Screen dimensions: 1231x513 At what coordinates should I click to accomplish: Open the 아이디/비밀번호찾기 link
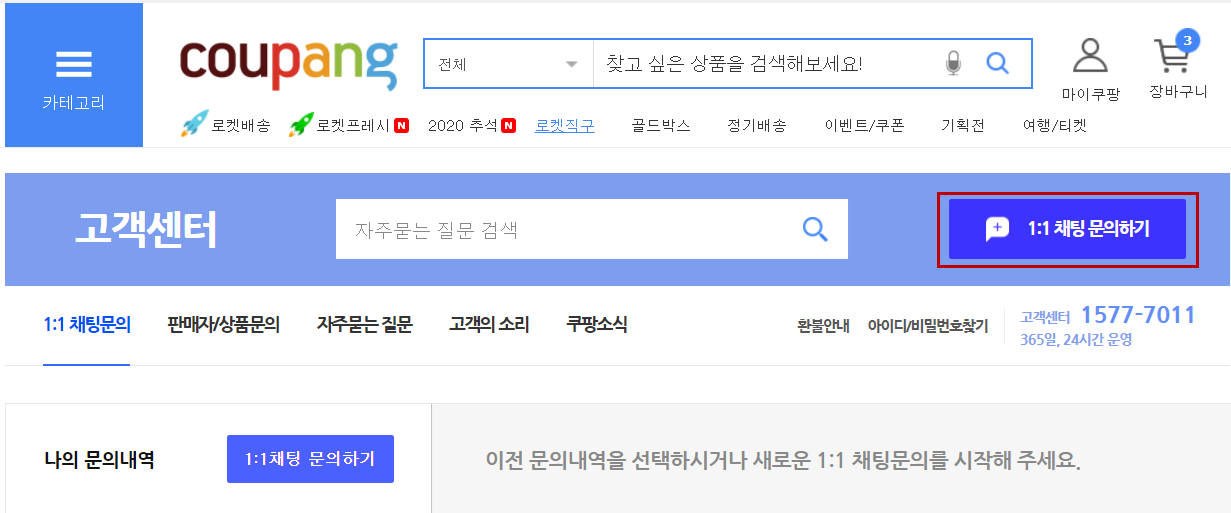click(928, 326)
